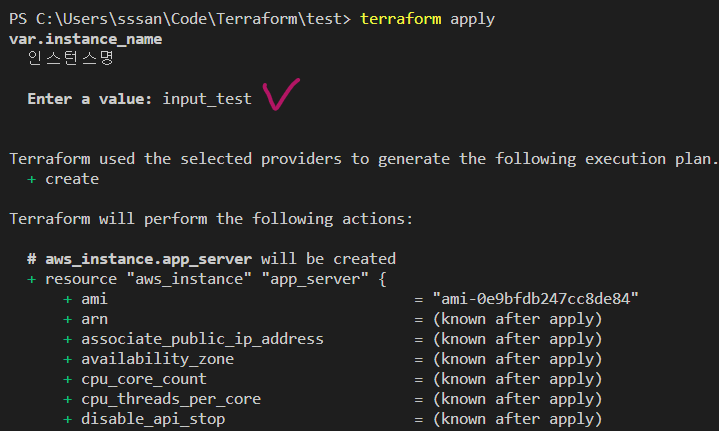The width and height of the screenshot is (719, 431).
Task: Click the input_test value after the prompt
Action: pos(206,99)
